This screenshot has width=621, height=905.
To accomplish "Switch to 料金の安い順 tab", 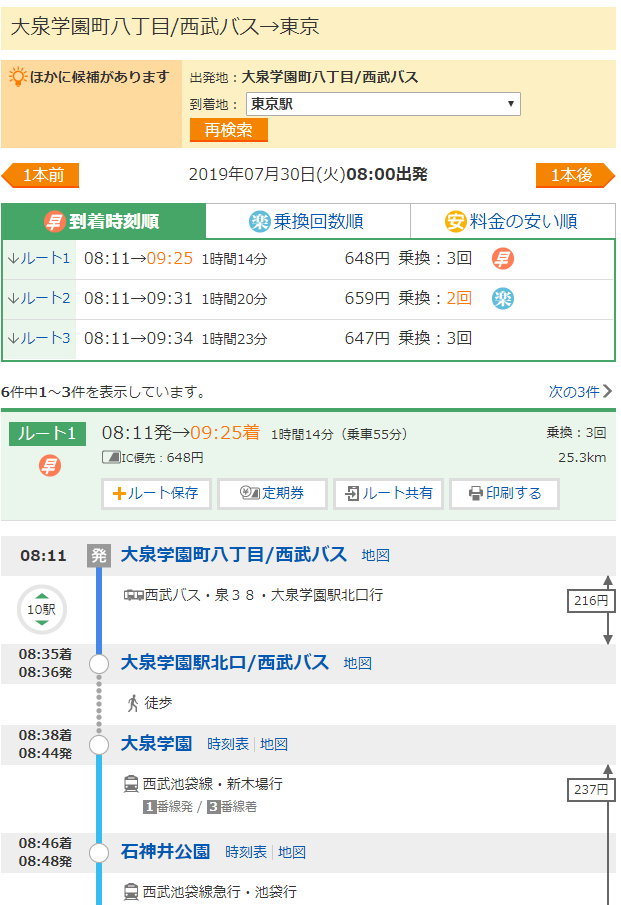I will (512, 221).
